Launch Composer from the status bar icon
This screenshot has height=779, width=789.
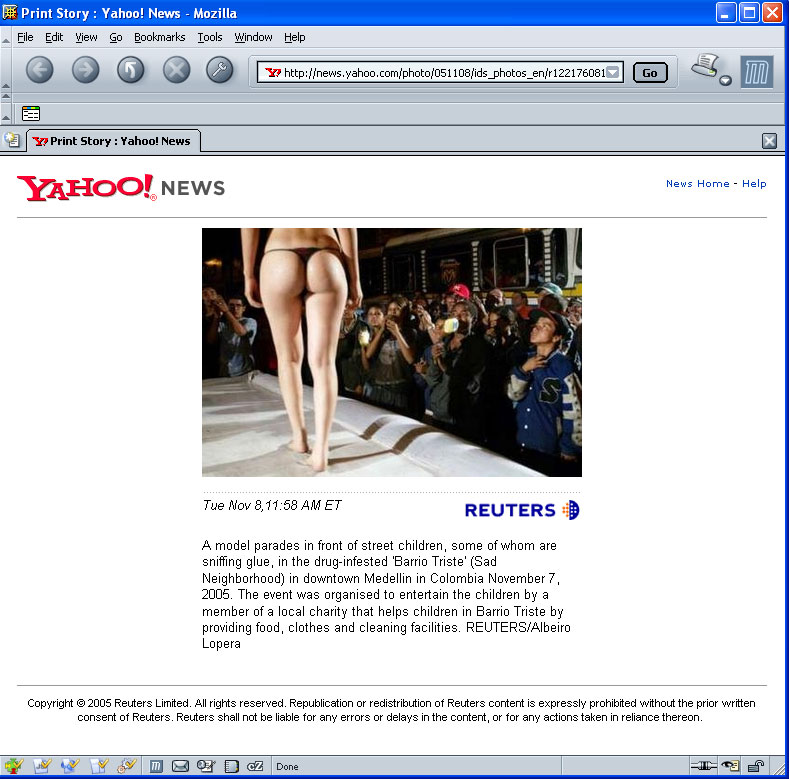205,766
